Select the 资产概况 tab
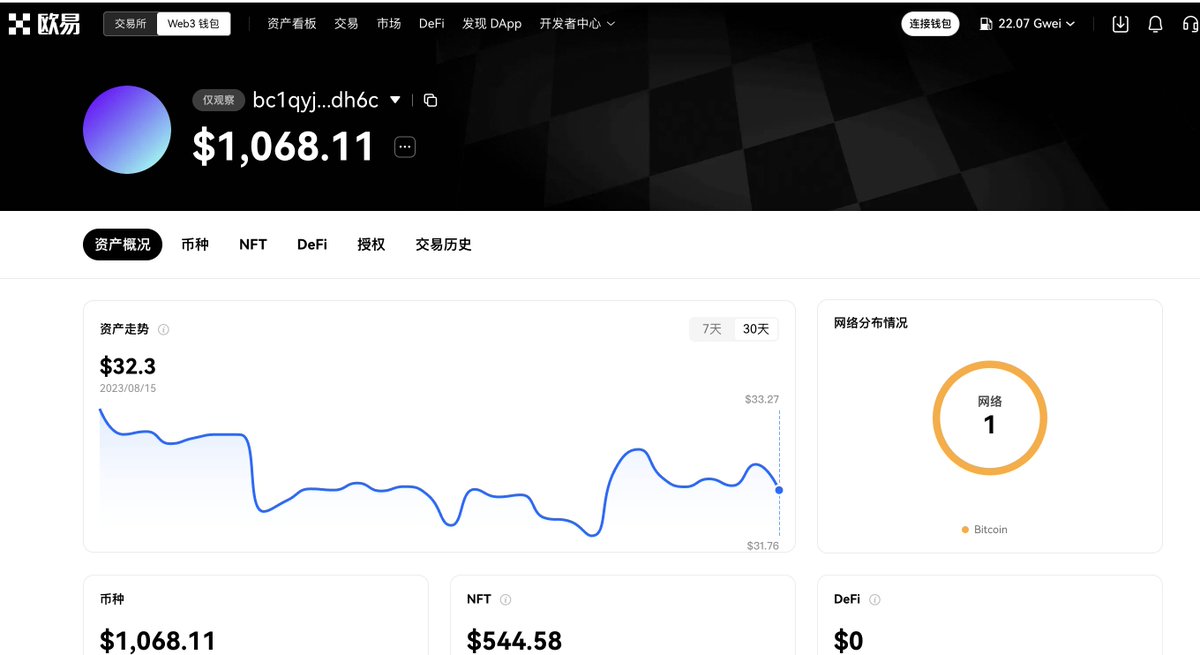1200x655 pixels. pyautogui.click(x=122, y=244)
